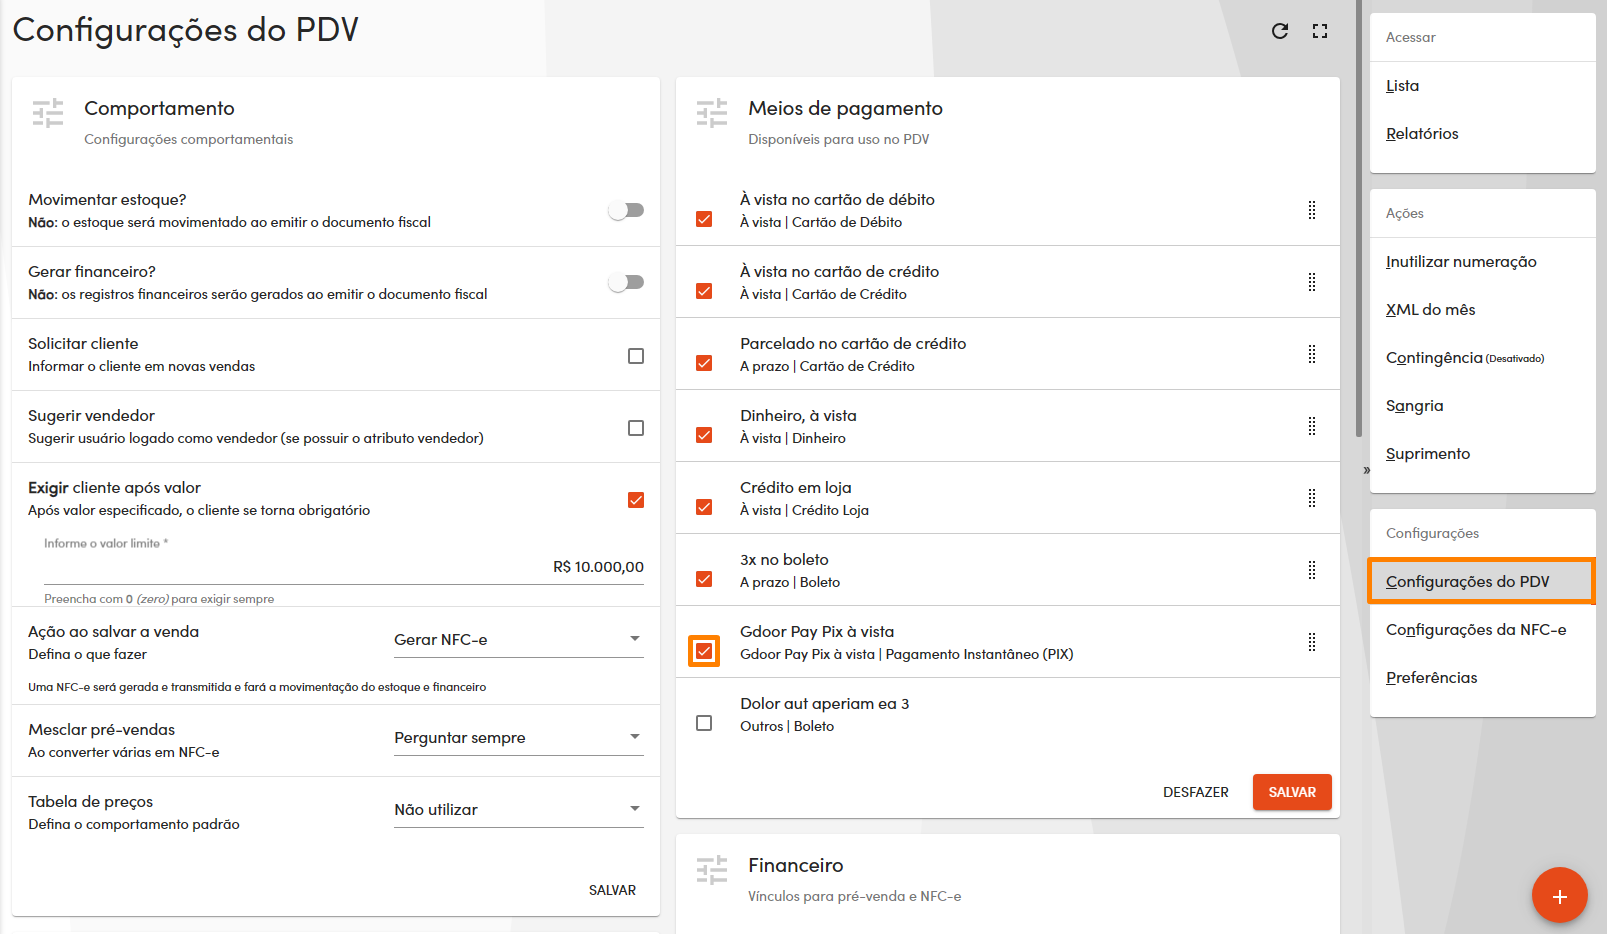
Task: Uncheck Dinheiro, à vista payment method
Action: (x=704, y=435)
